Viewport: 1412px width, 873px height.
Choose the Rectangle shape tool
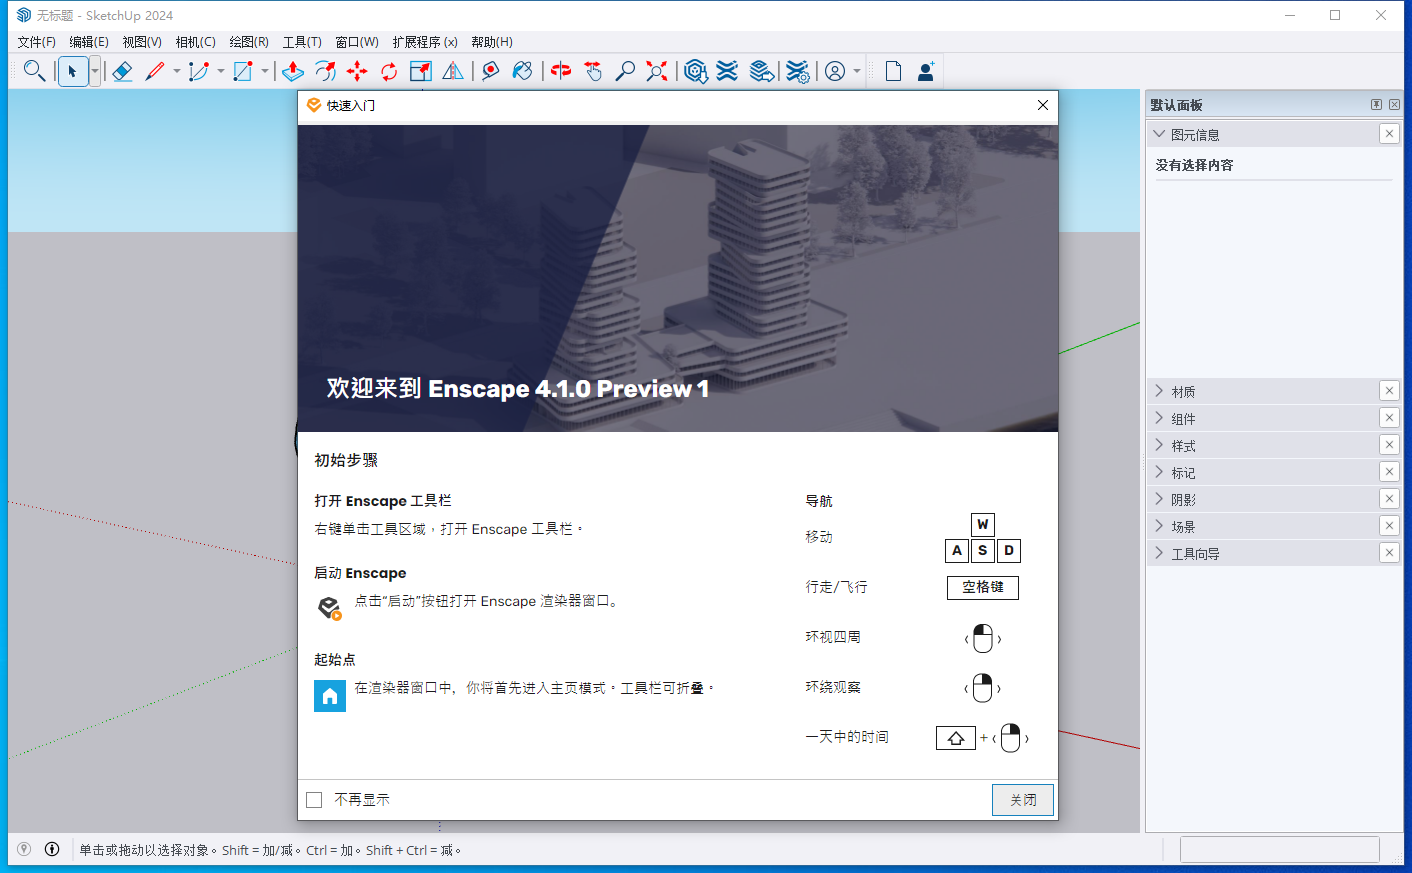[241, 71]
